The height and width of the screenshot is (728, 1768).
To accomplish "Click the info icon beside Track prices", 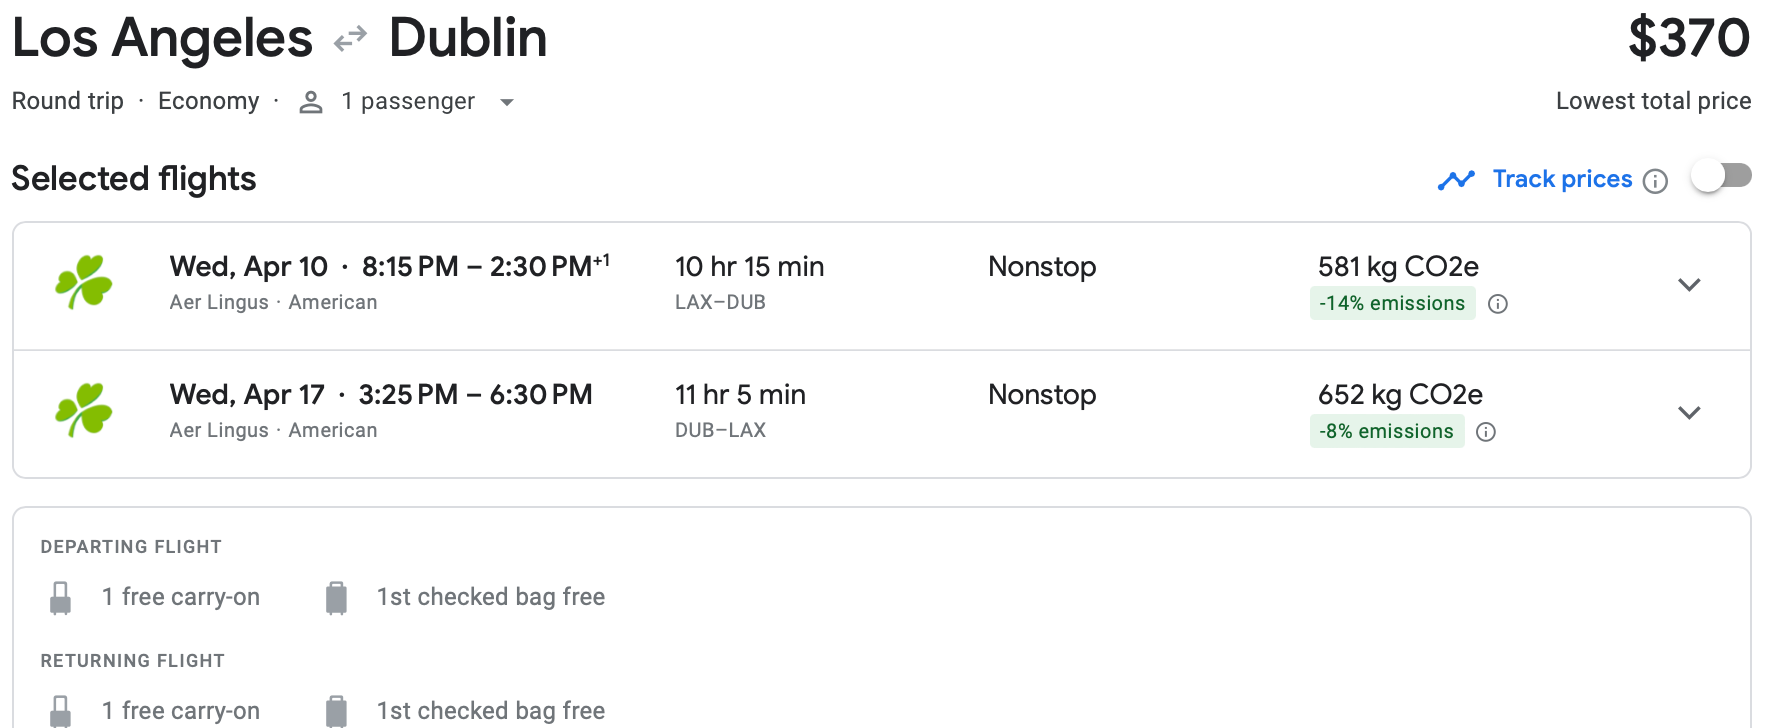I will point(1656,181).
